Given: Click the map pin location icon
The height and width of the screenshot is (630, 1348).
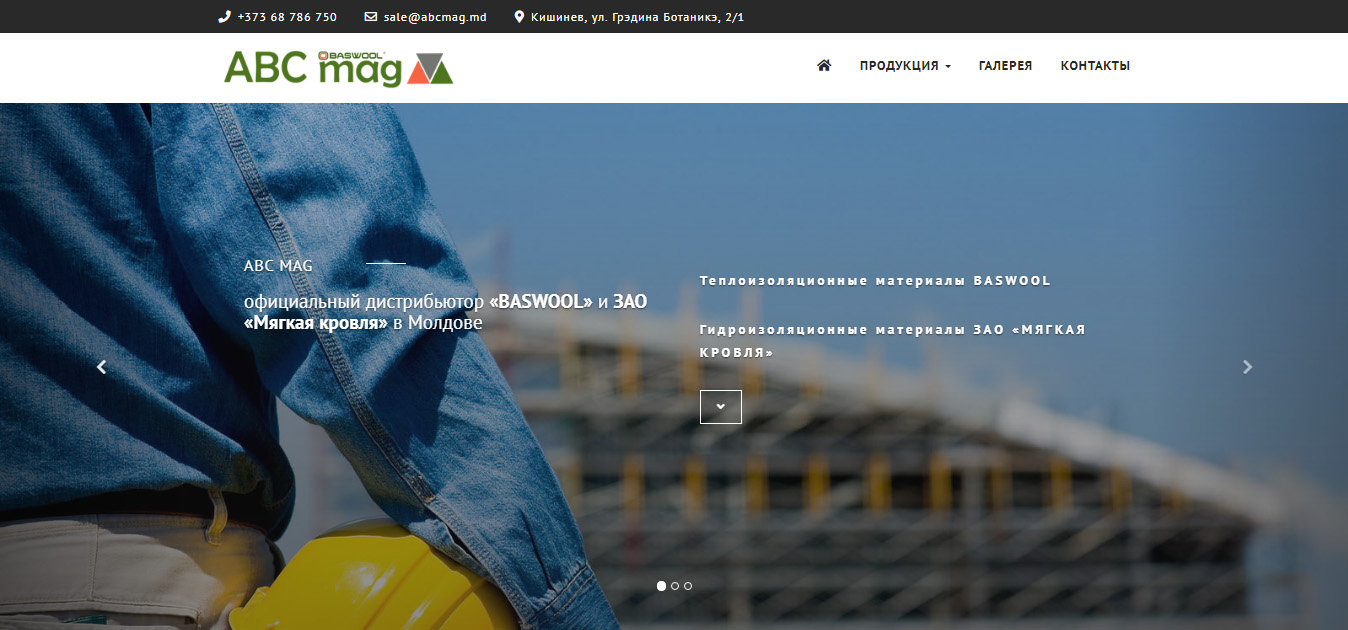Looking at the screenshot, I should point(519,17).
